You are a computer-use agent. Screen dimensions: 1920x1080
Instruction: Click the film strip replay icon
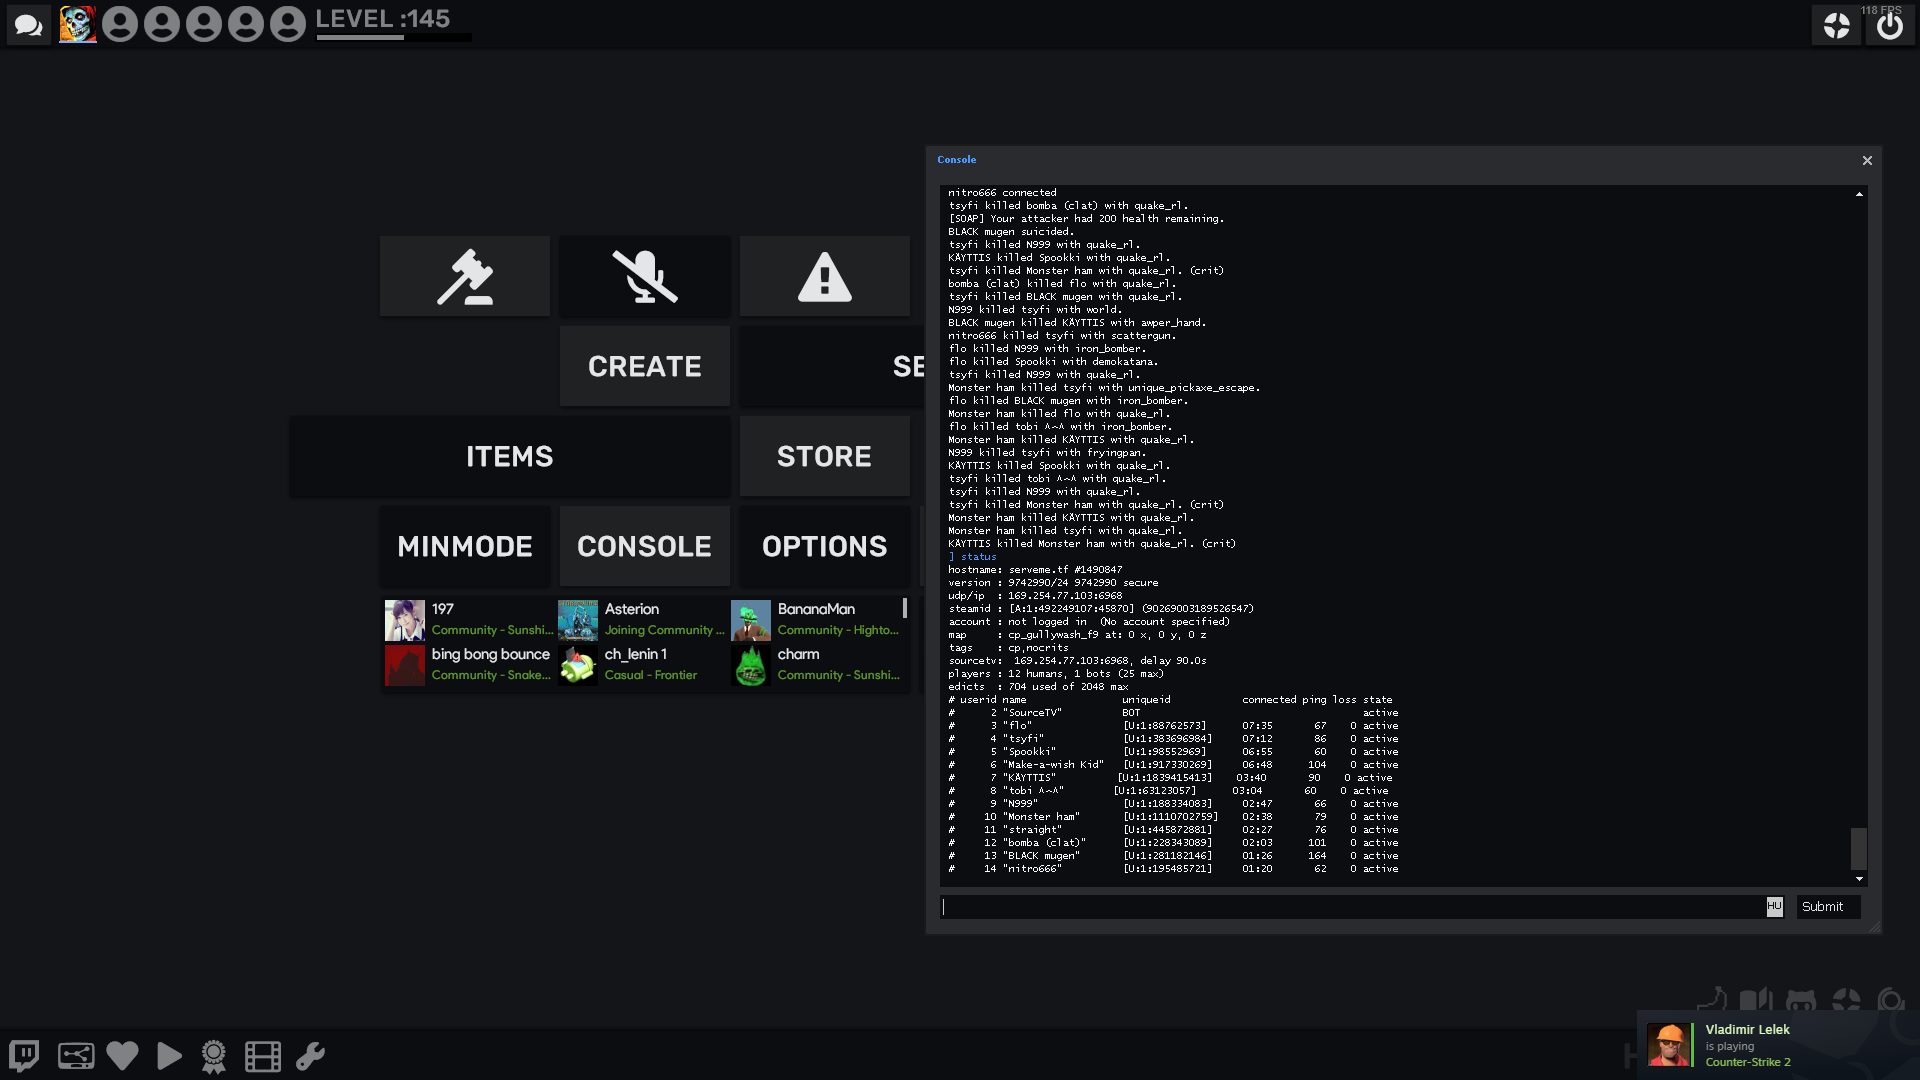coord(262,1056)
